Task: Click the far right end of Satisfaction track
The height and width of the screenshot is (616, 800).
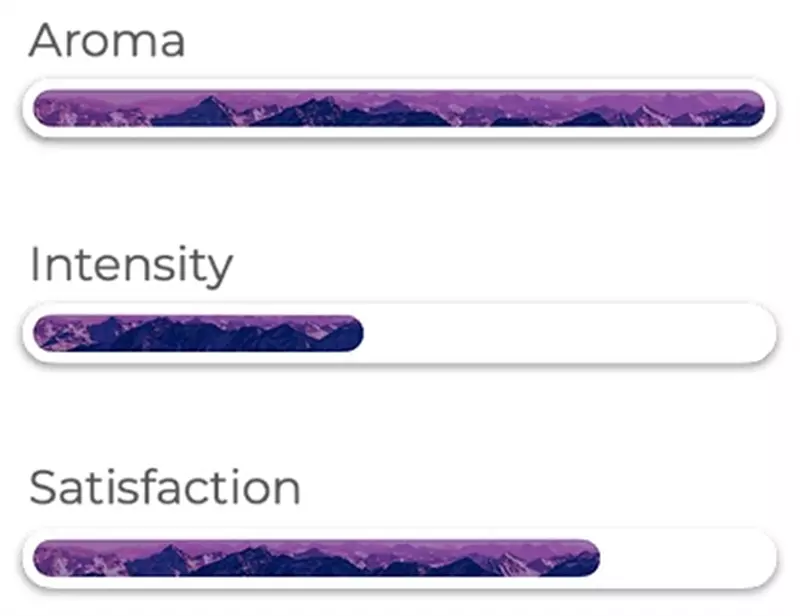Action: point(764,559)
